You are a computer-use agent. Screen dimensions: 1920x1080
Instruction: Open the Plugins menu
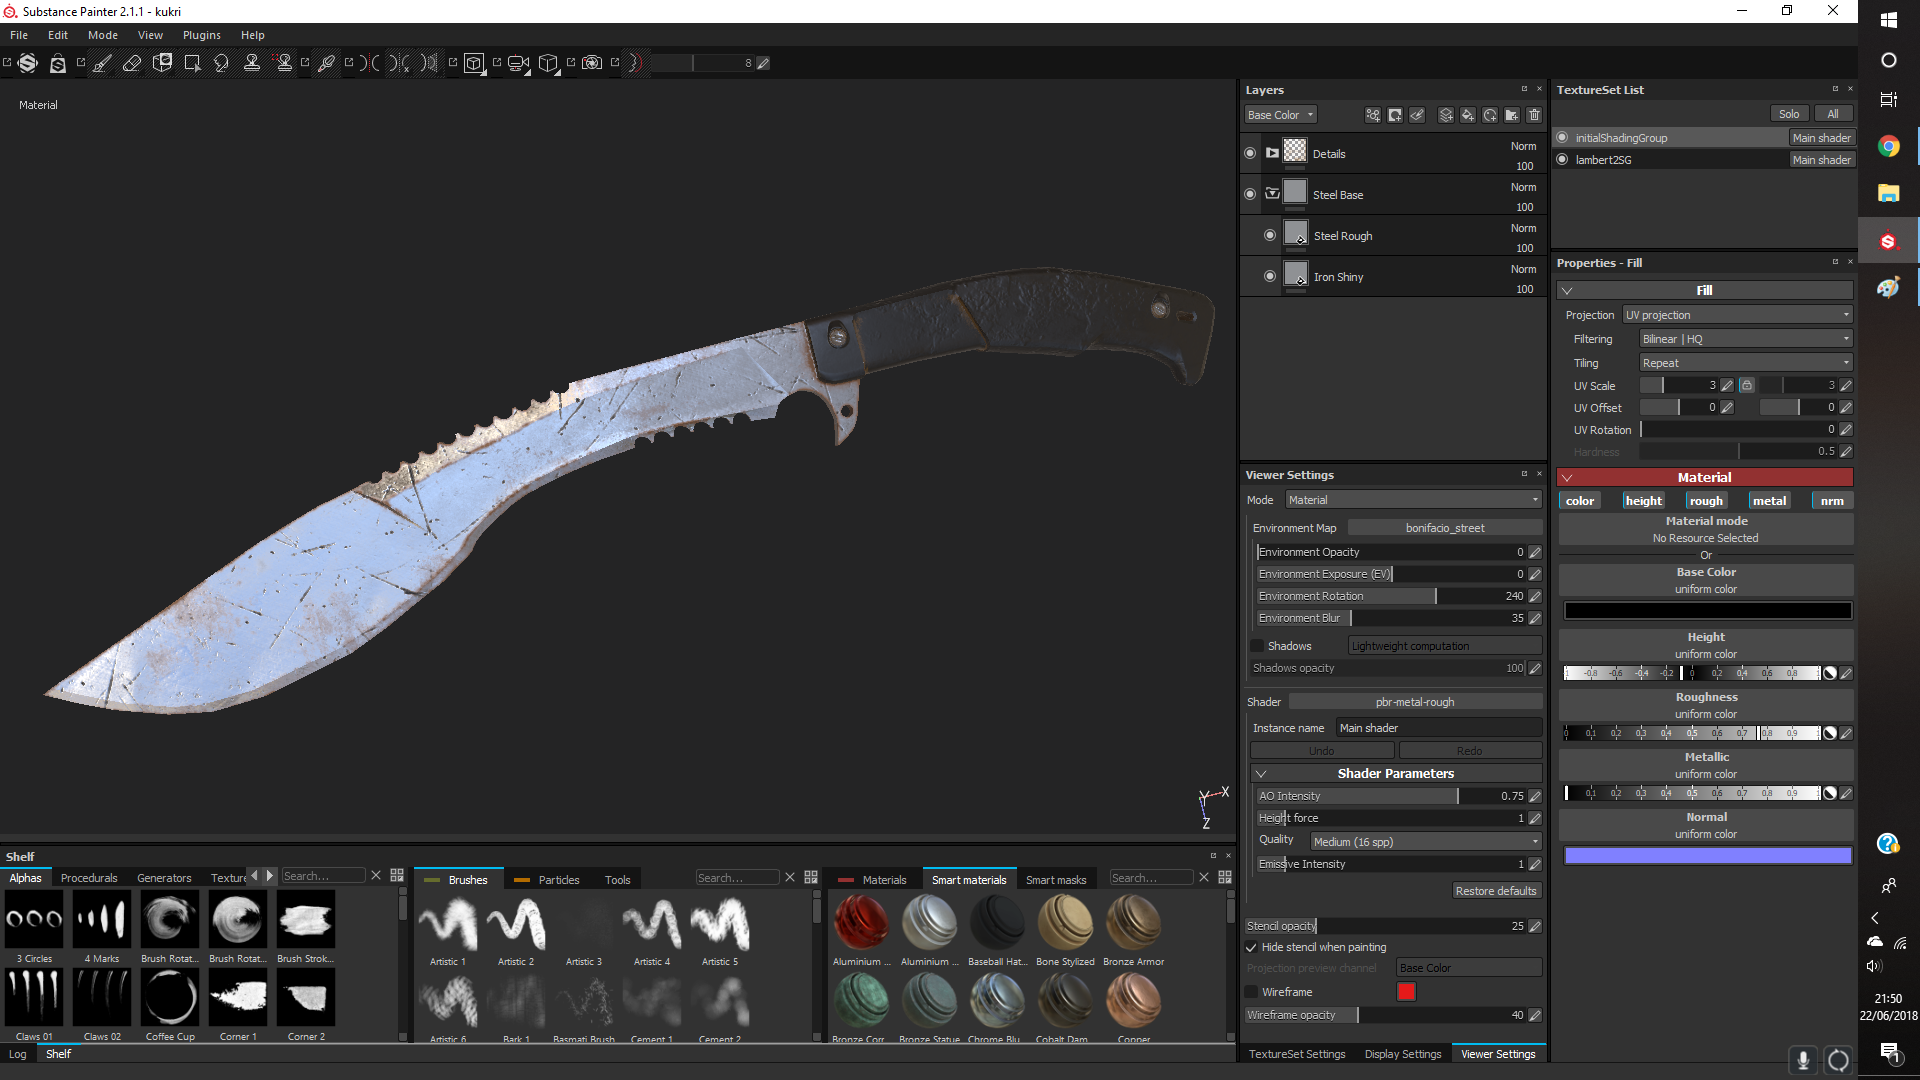click(202, 35)
